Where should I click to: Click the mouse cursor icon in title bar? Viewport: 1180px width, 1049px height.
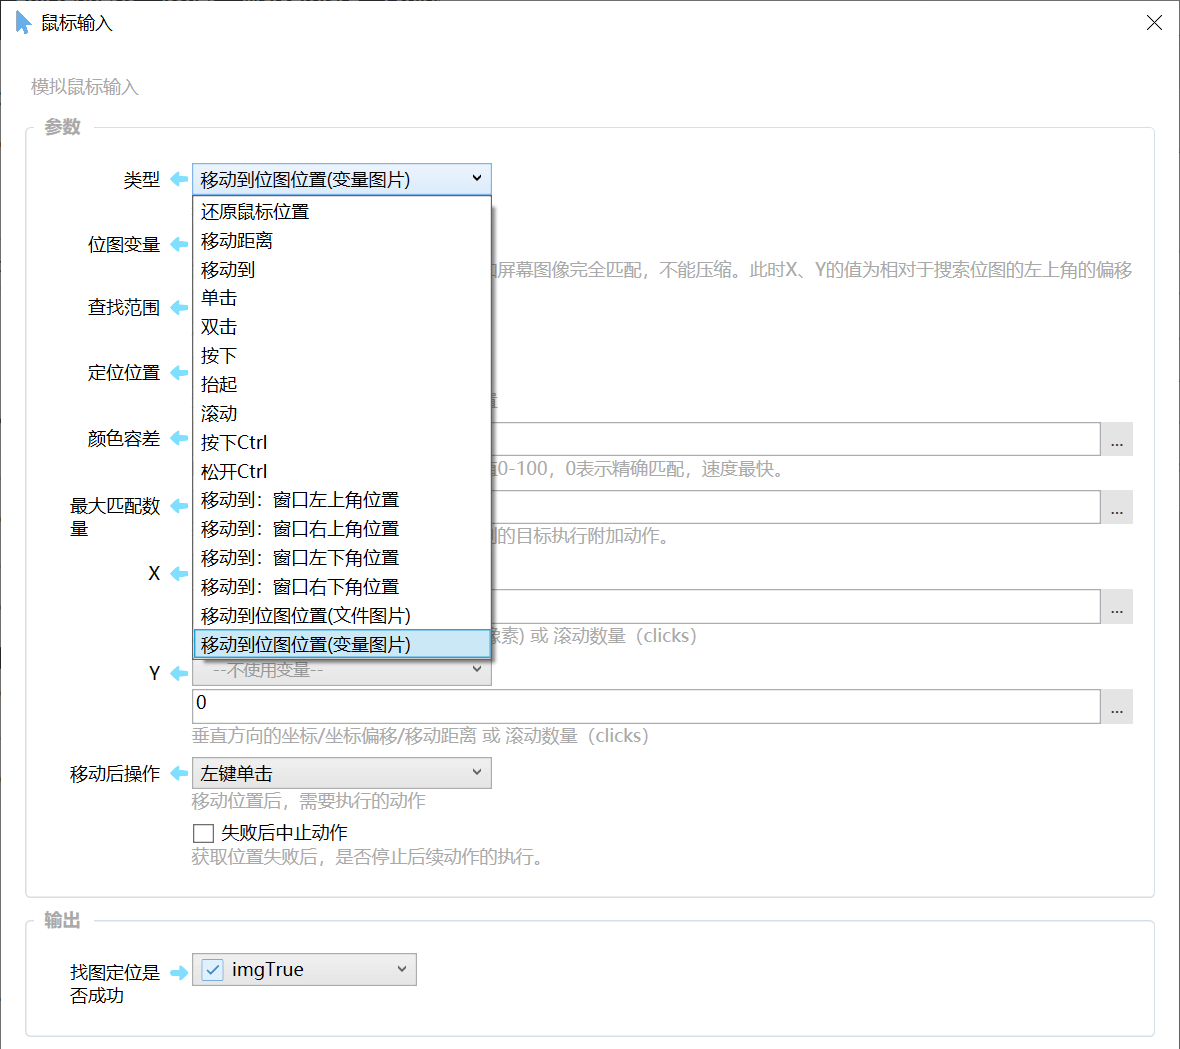23,23
